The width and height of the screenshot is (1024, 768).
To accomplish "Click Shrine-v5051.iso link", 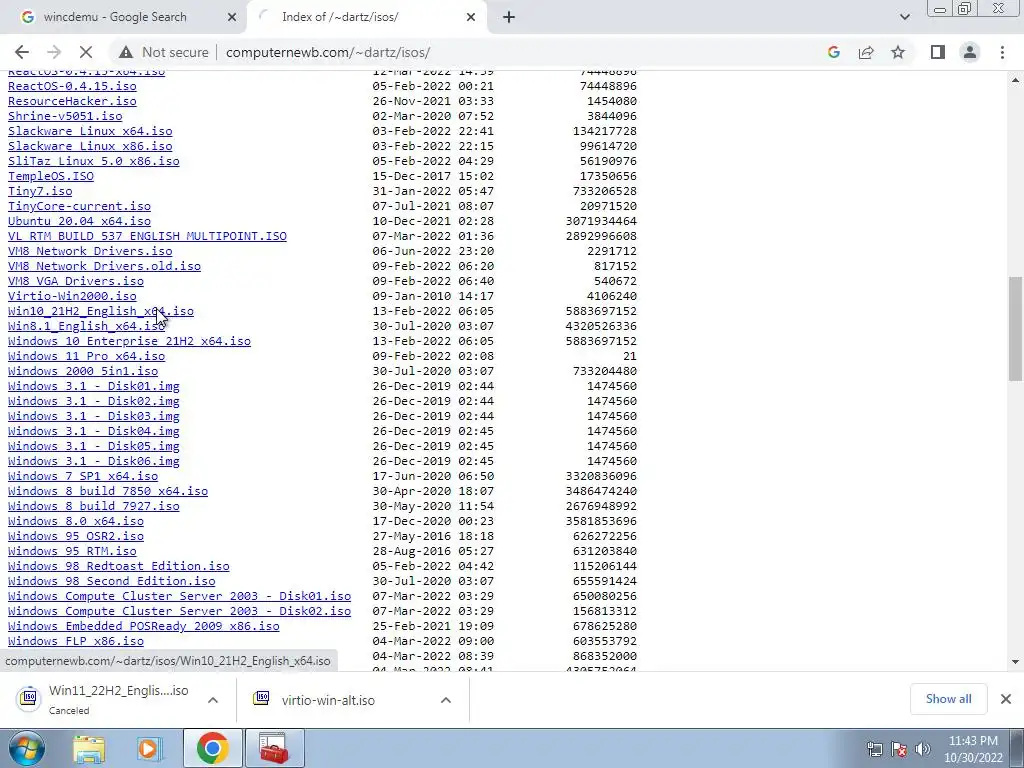I will [65, 116].
